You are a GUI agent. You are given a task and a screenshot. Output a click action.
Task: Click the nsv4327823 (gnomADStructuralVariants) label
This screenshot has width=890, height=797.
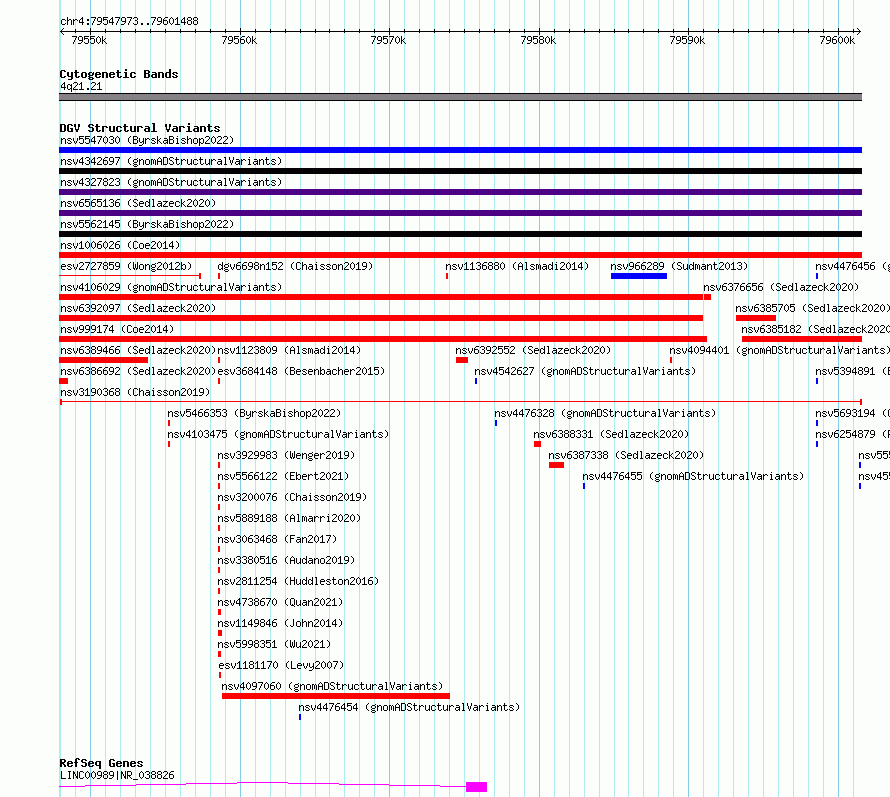point(171,182)
